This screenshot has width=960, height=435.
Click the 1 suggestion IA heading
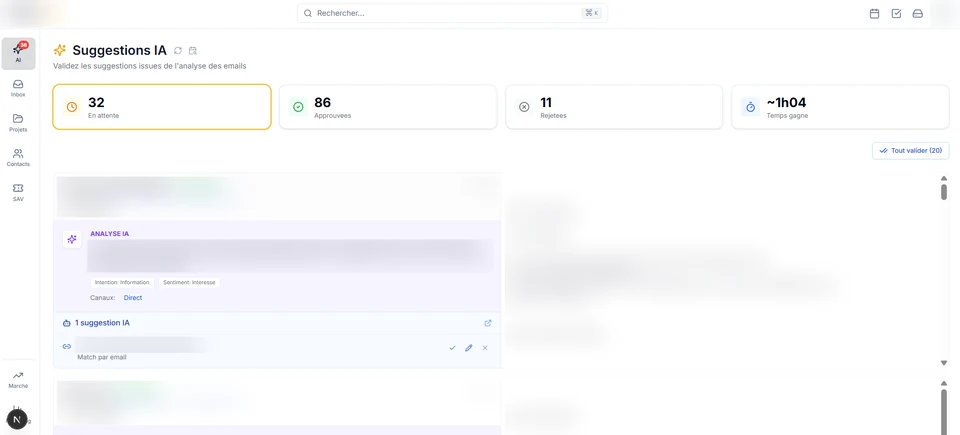[102, 323]
